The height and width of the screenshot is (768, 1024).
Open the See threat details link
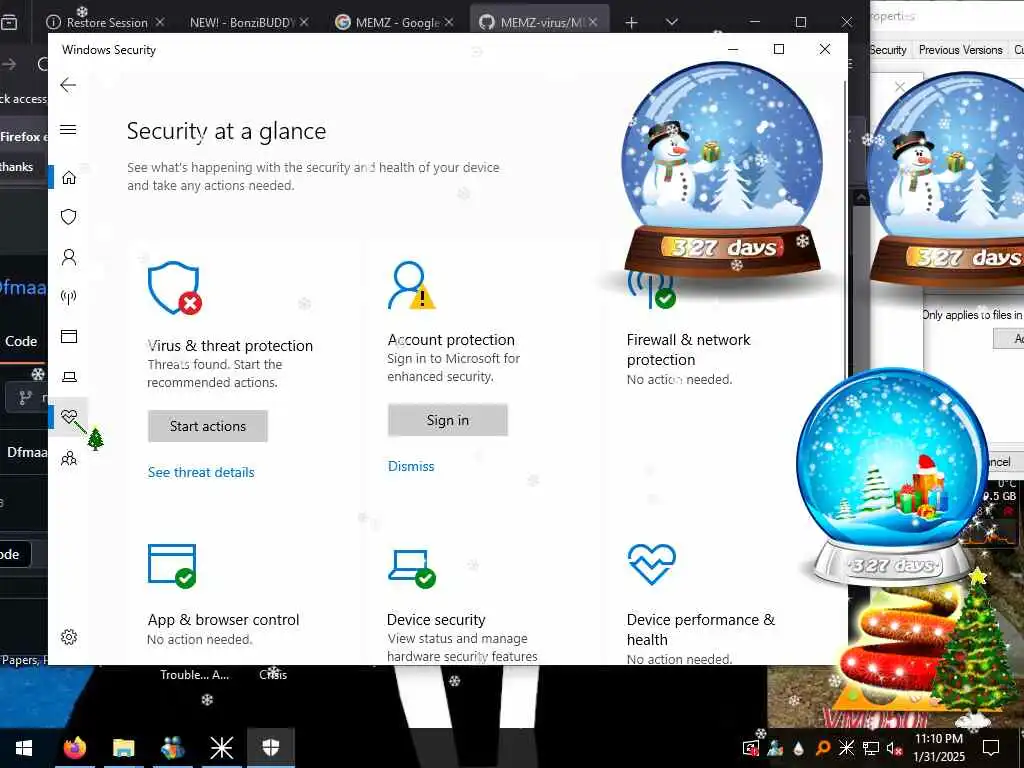[x=201, y=472]
